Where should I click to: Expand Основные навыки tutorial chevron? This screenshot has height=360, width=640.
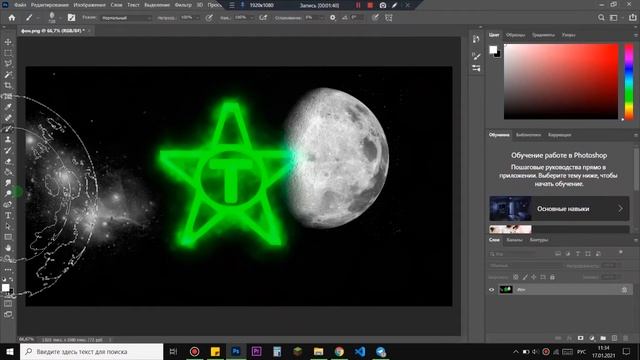click(620, 209)
